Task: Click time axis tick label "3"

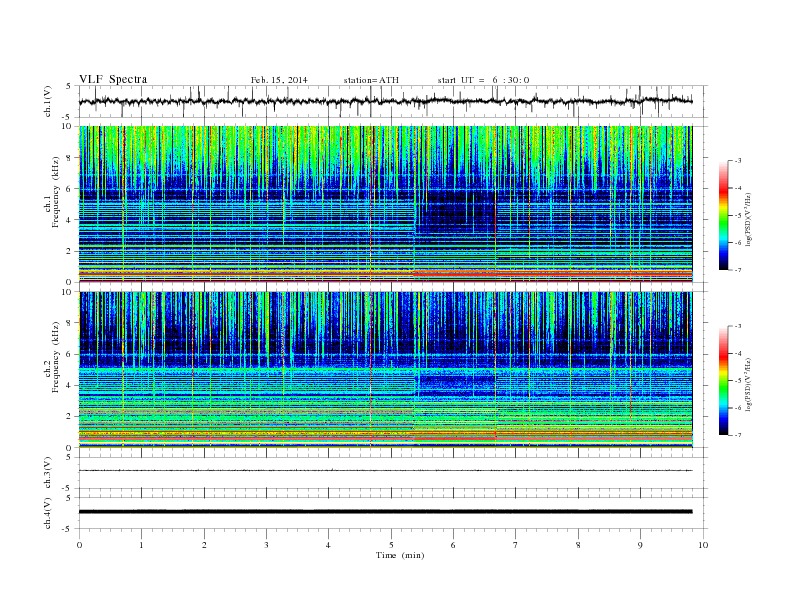Action: tap(266, 545)
